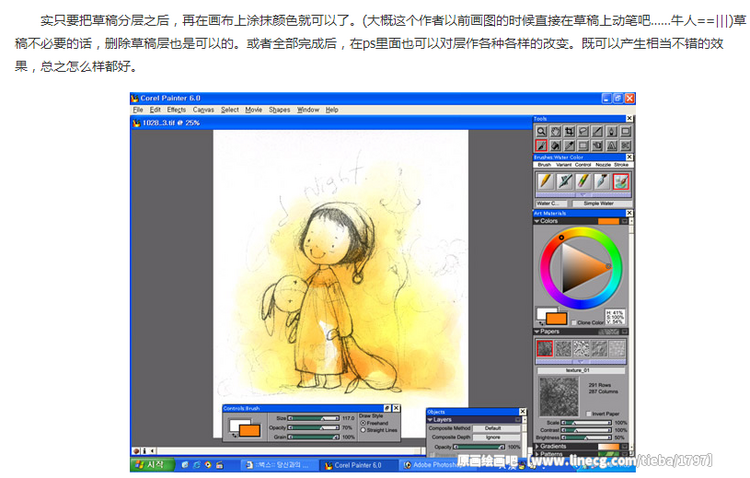Open the Simple Water variant dropdown
750x478 pixels.
(x=602, y=203)
